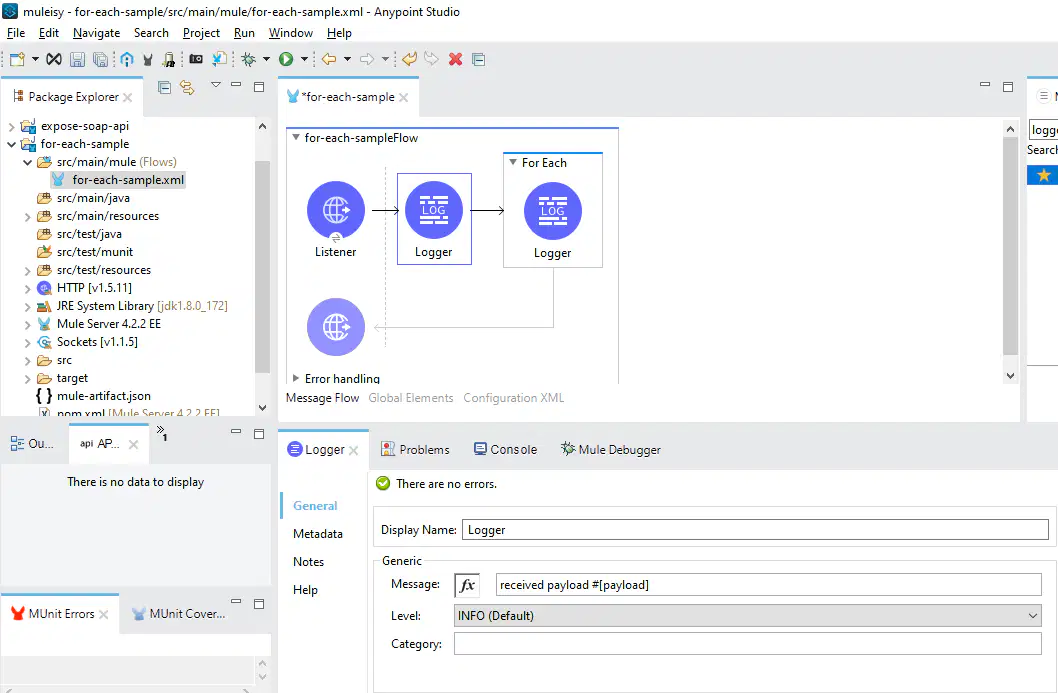The height and width of the screenshot is (693, 1058).
Task: Toggle Link with Editor in Package Explorer
Action: (187, 87)
